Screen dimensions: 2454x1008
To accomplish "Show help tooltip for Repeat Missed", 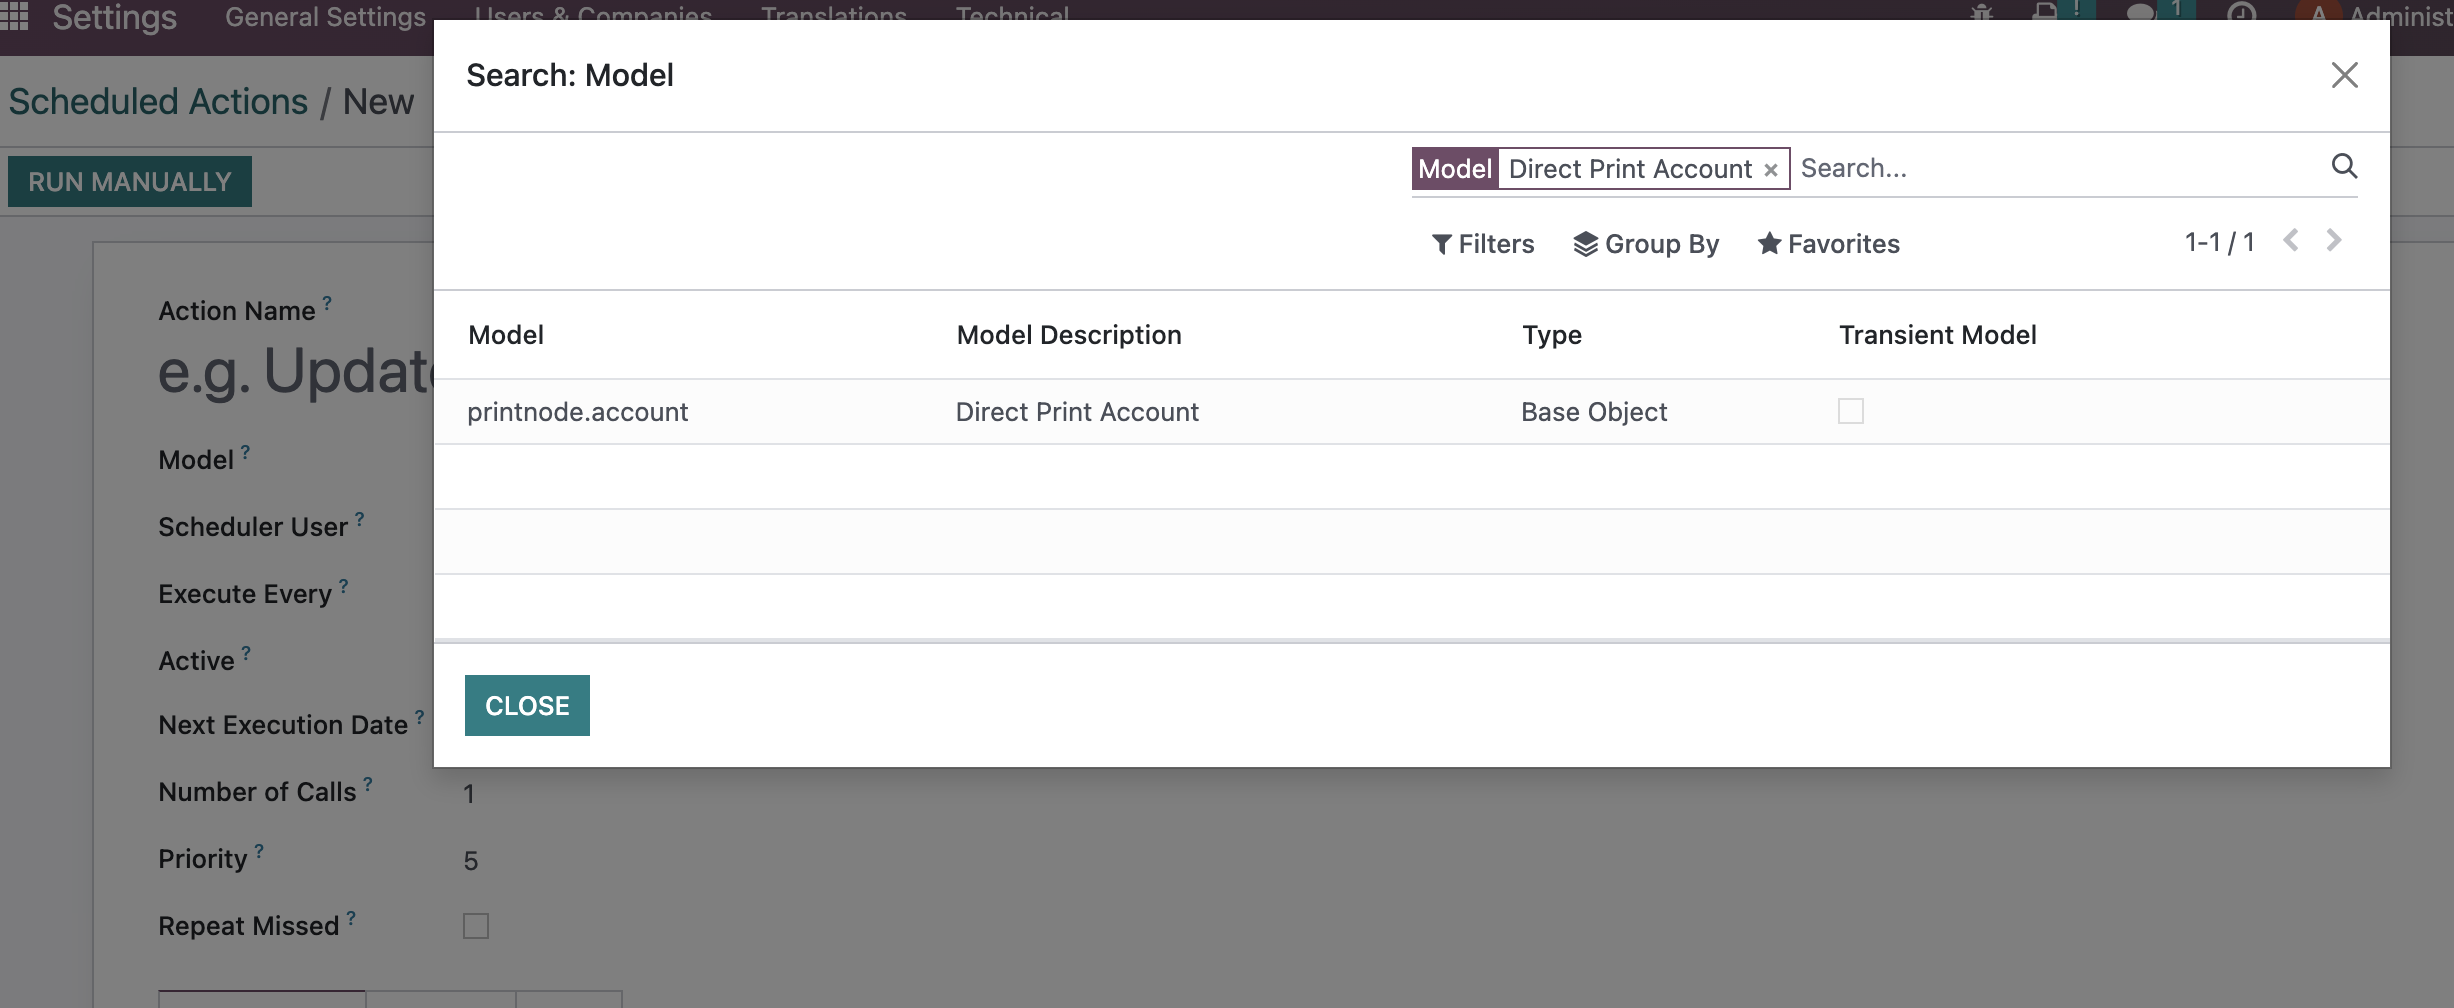I will (x=351, y=917).
